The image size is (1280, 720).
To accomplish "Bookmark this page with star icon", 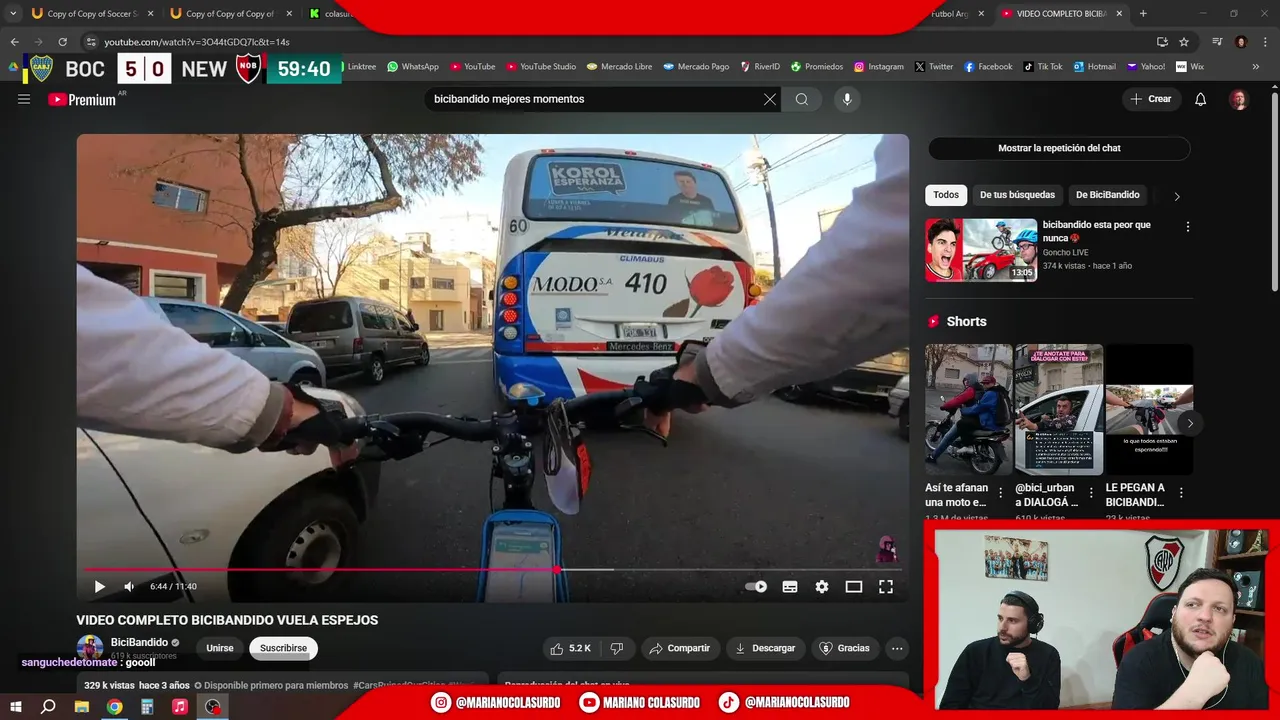I will [x=1184, y=42].
